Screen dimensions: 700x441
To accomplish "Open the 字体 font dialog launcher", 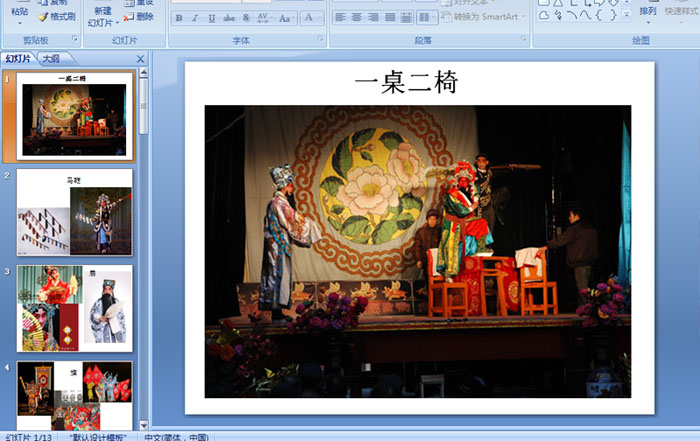I will [321, 39].
